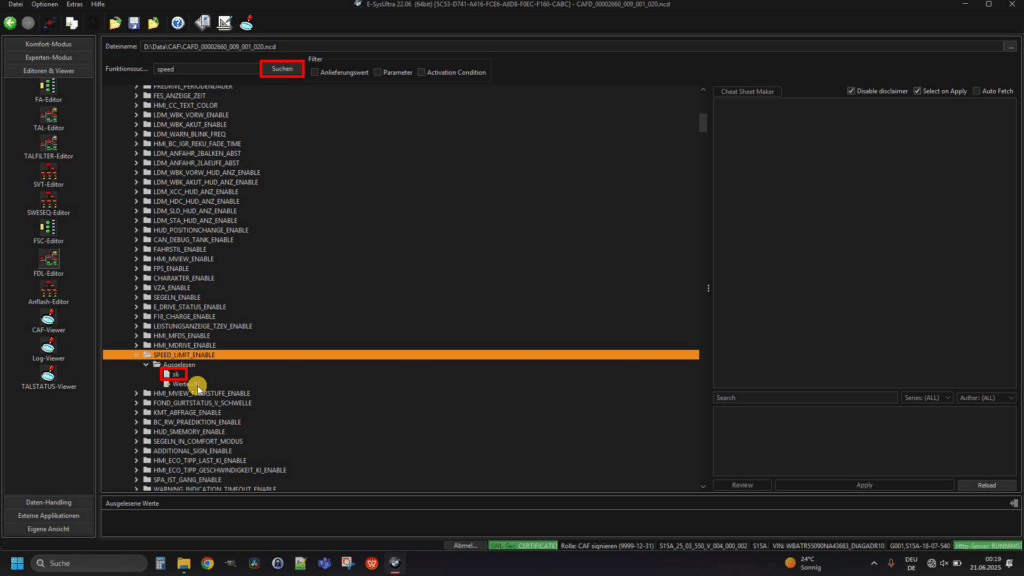Viewport: 1024px width, 576px height.
Task: Tick the Parameter filter checkbox
Action: (x=377, y=72)
